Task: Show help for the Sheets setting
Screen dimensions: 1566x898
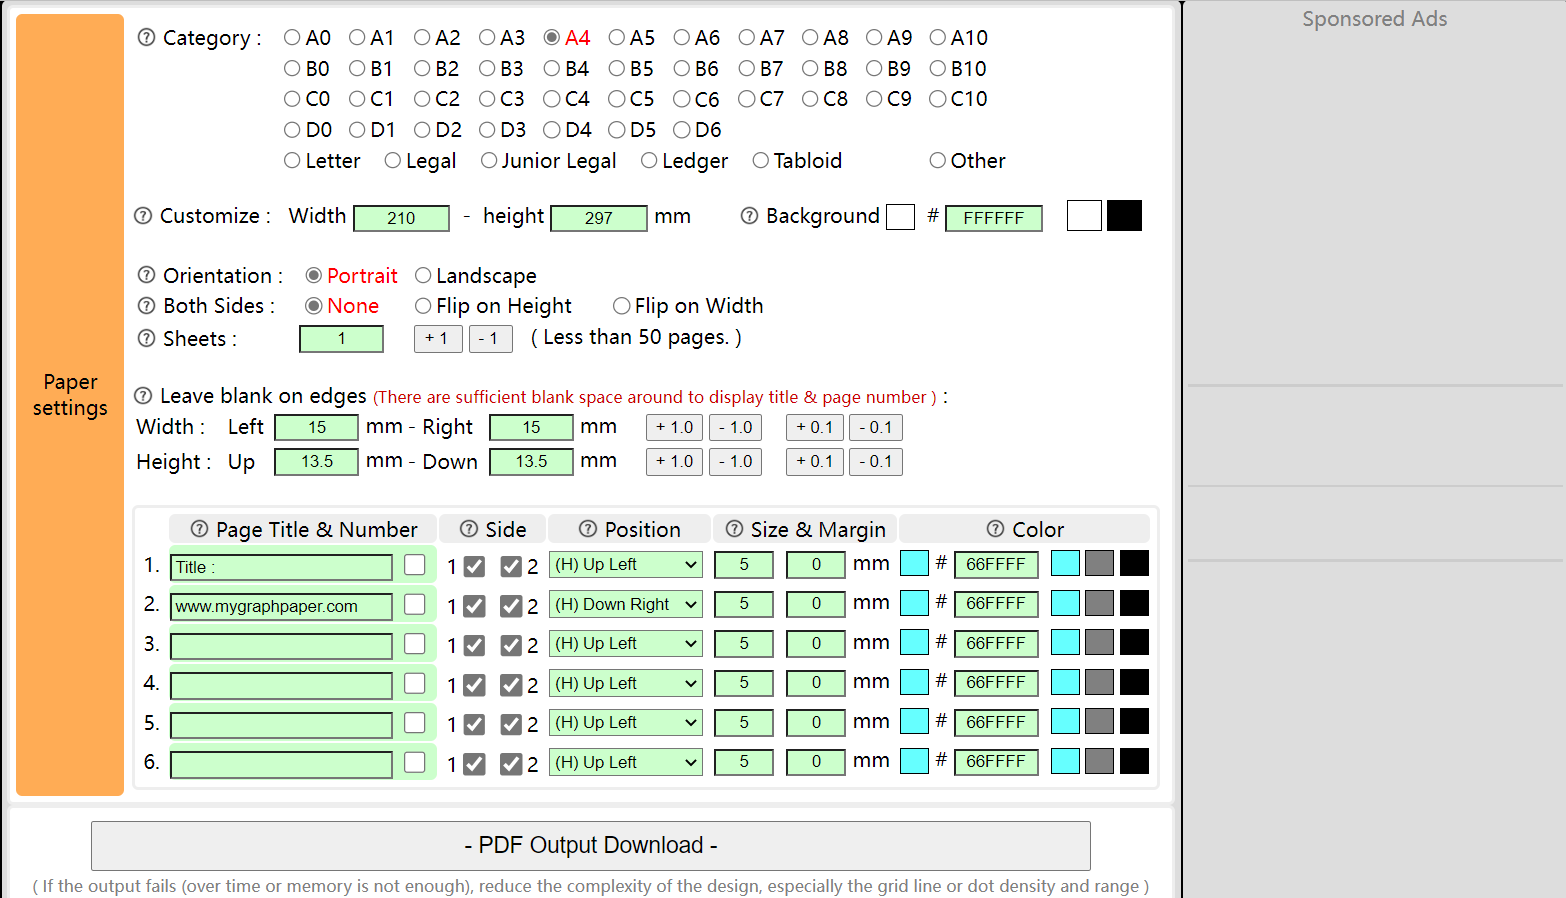Action: tap(146, 338)
